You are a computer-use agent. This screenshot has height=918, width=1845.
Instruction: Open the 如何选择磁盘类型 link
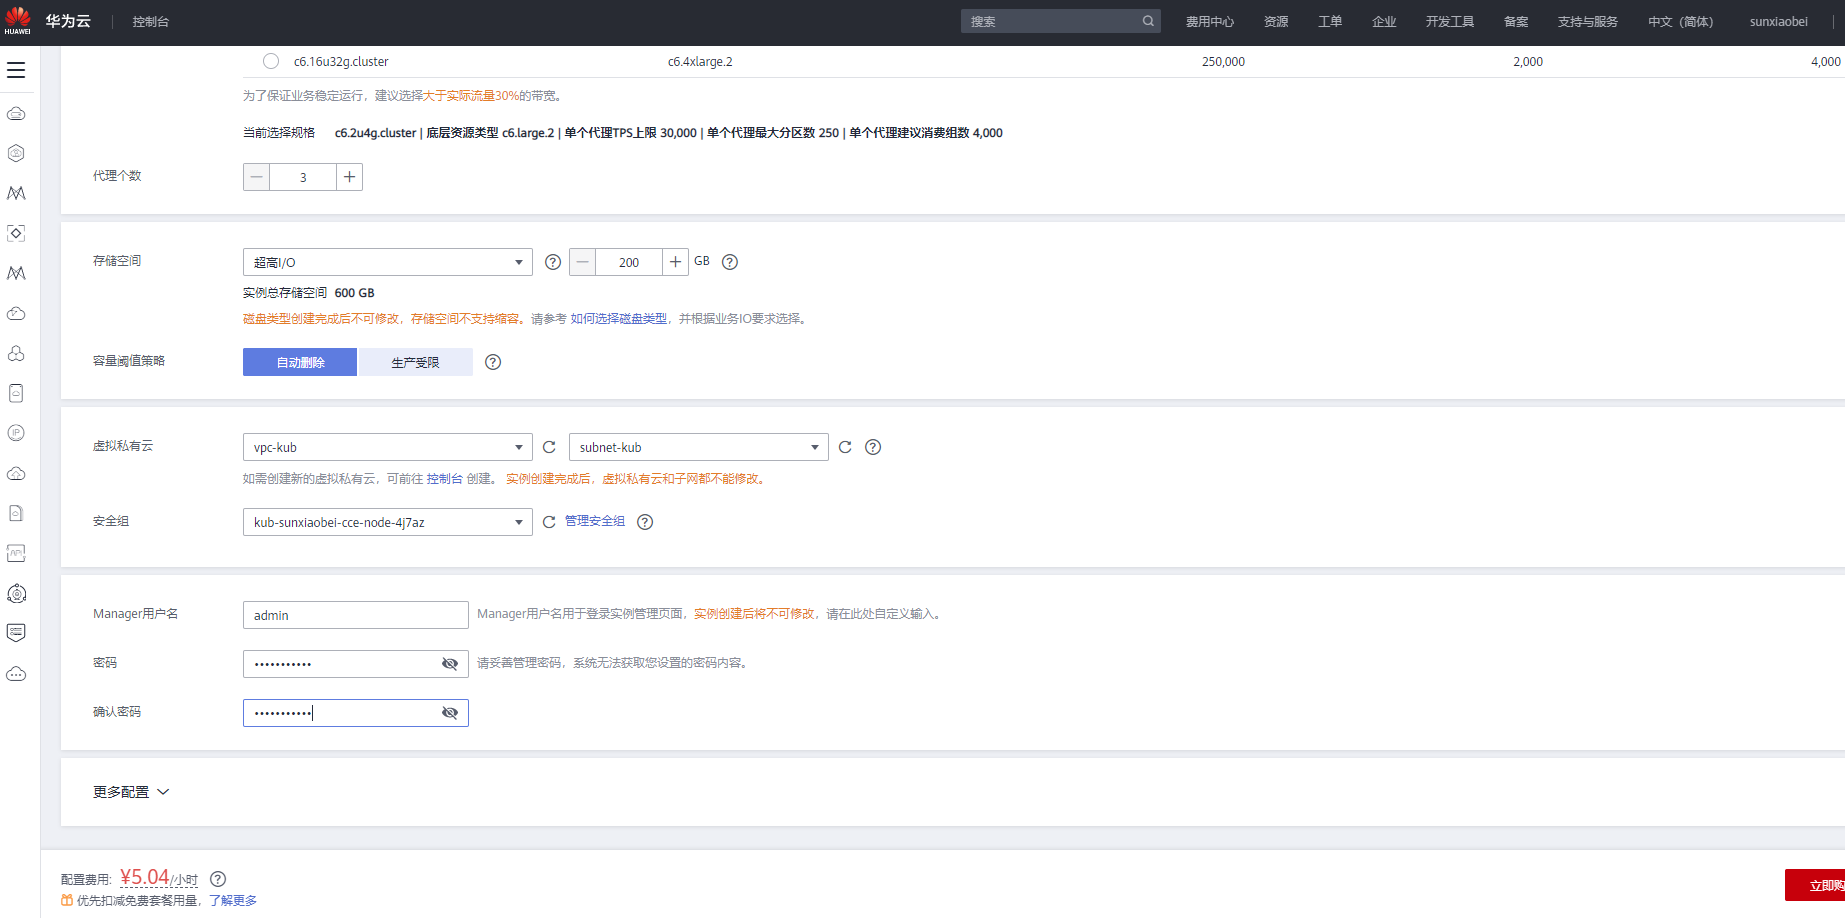(x=619, y=319)
